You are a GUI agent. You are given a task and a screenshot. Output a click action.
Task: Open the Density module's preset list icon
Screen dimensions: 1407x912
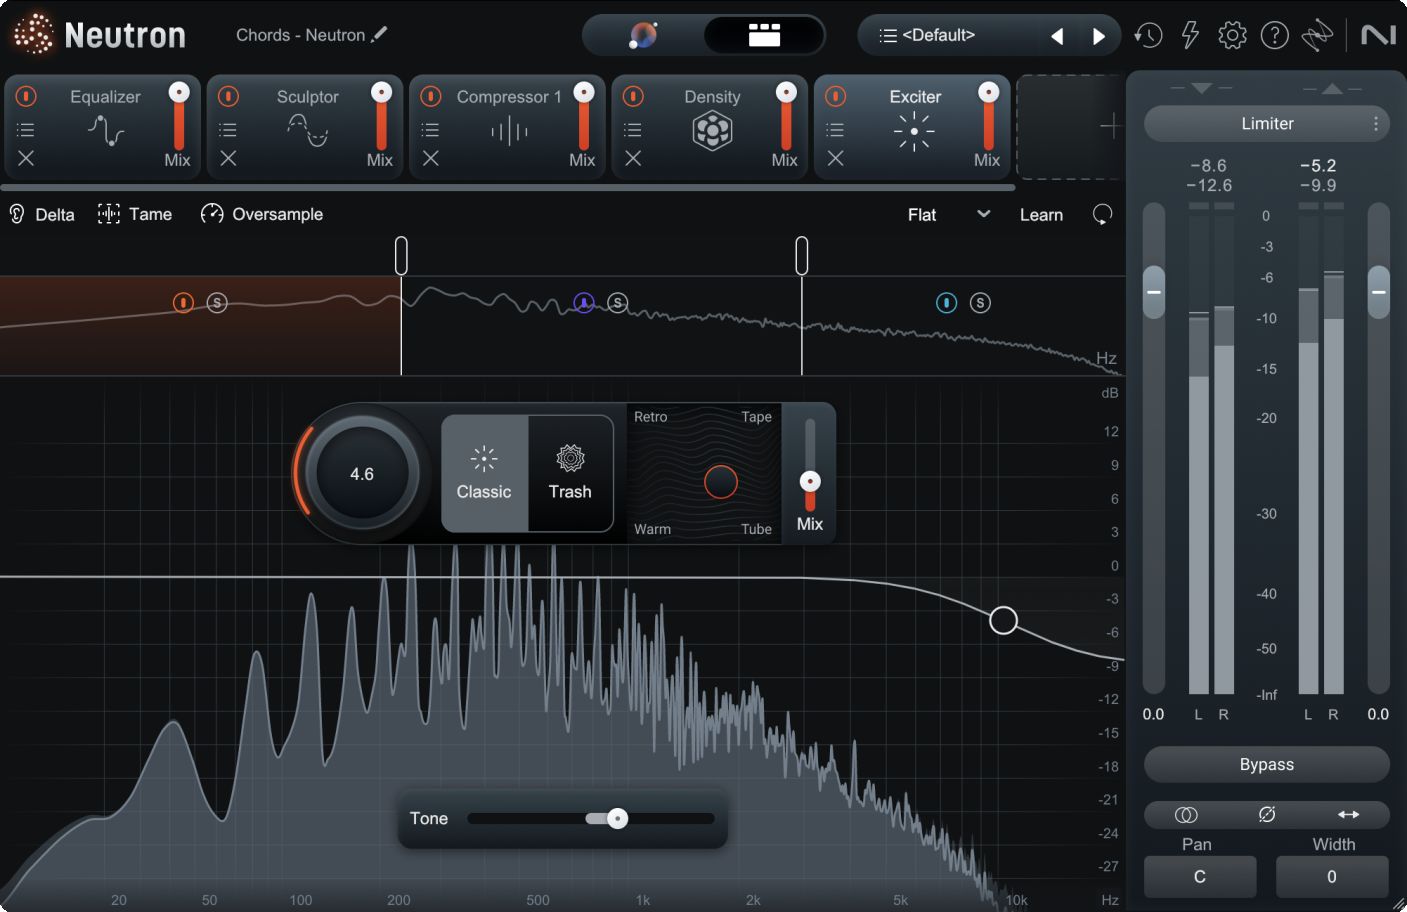coord(631,128)
